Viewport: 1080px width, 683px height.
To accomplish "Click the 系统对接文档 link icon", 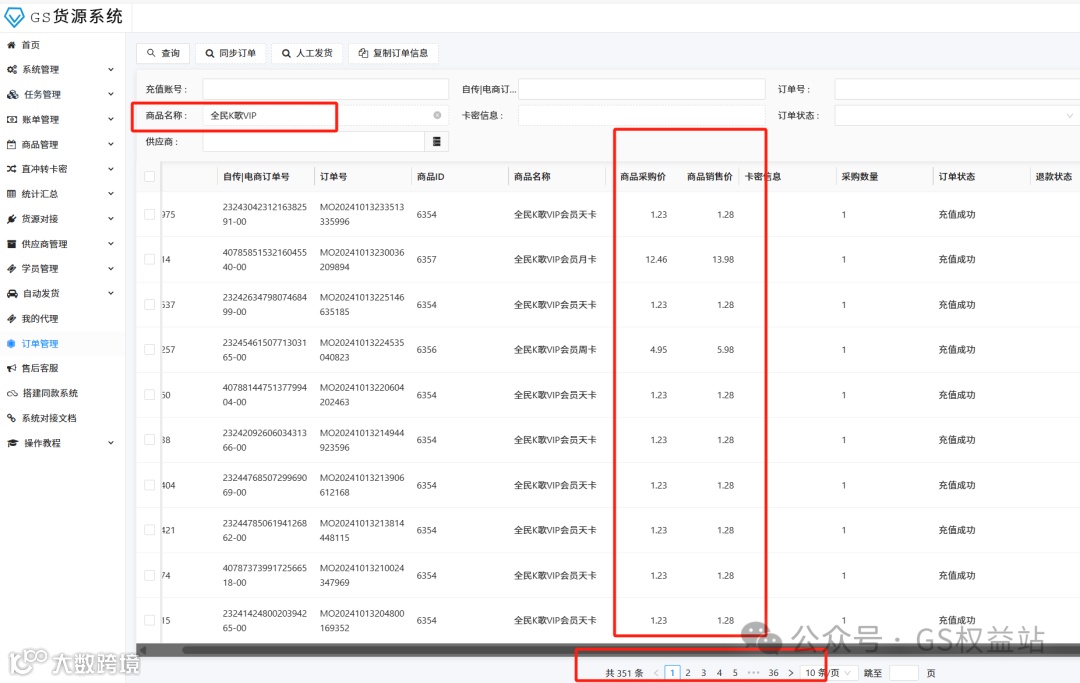I will (11, 418).
